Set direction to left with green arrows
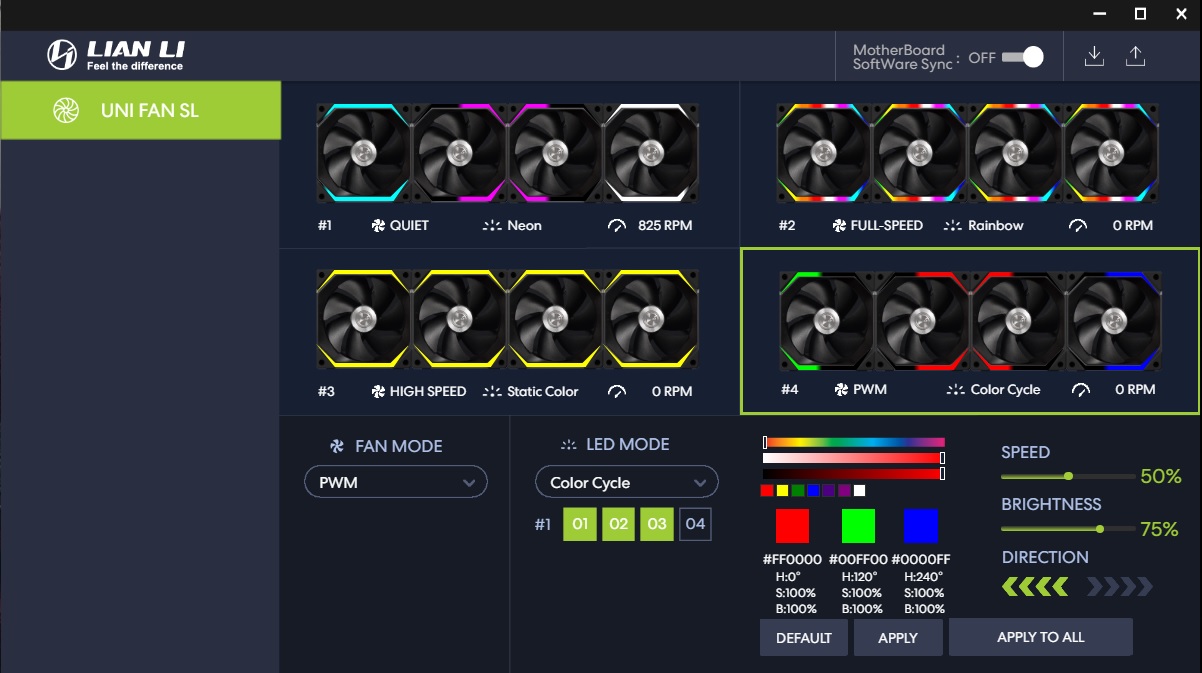Image resolution: width=1202 pixels, height=673 pixels. [1035, 587]
